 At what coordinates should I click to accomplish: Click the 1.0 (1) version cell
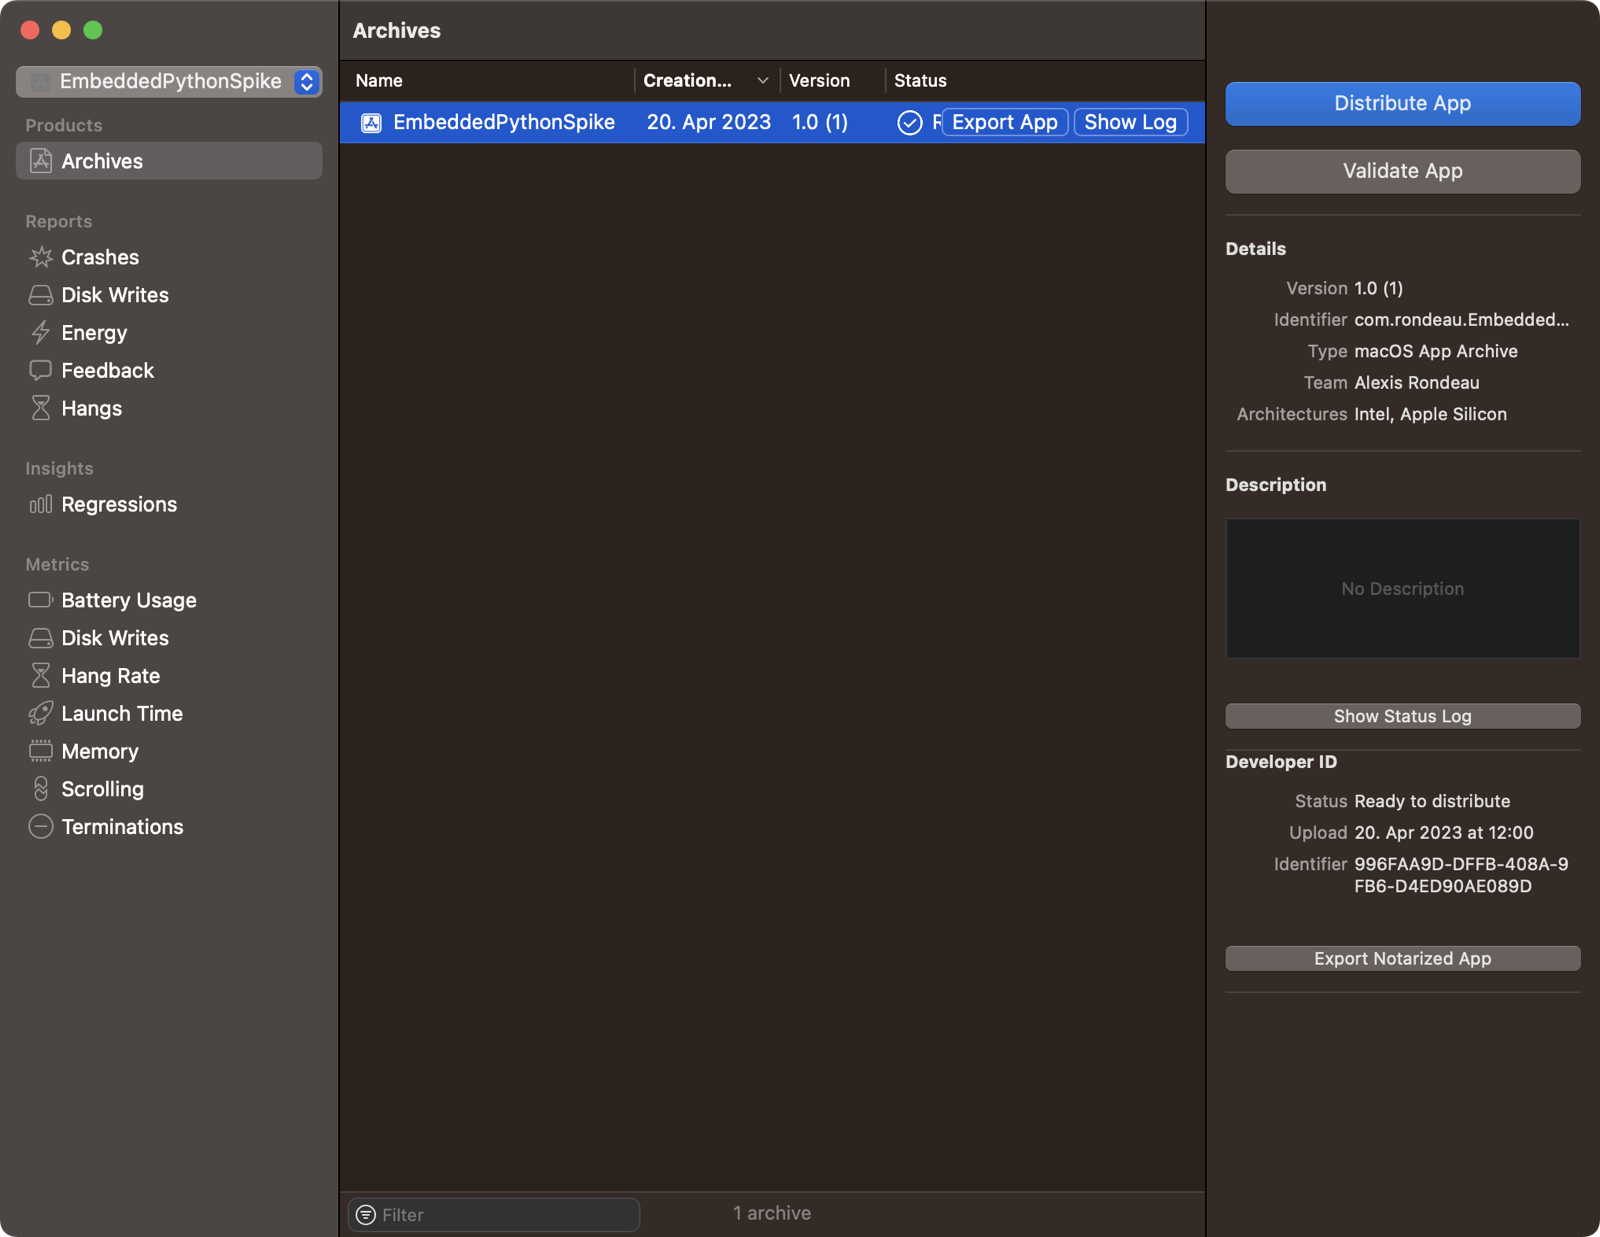click(820, 122)
